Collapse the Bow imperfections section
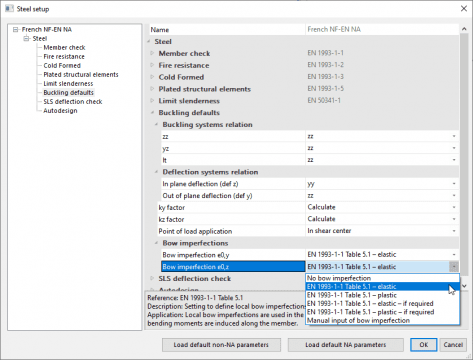Screen dimensions: 473x360 click(x=156, y=243)
